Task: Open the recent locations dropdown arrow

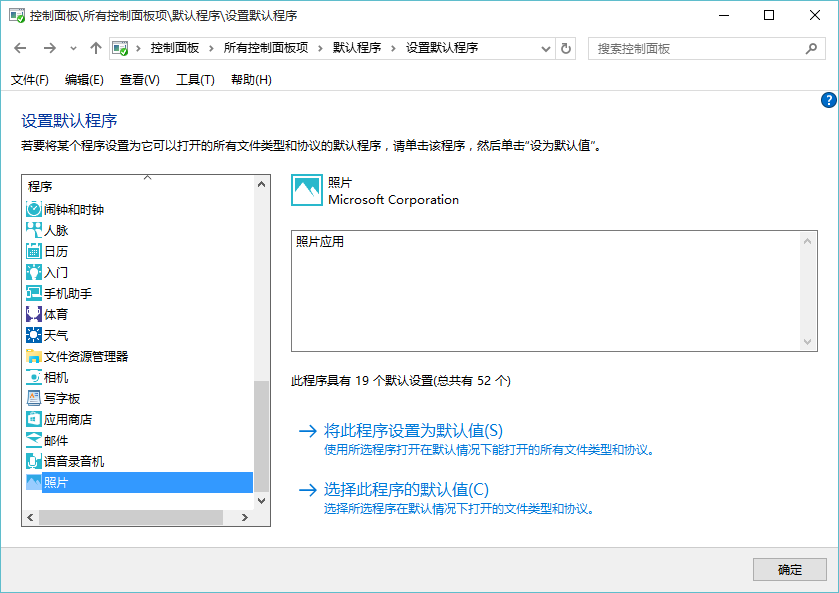Action: click(x=74, y=48)
